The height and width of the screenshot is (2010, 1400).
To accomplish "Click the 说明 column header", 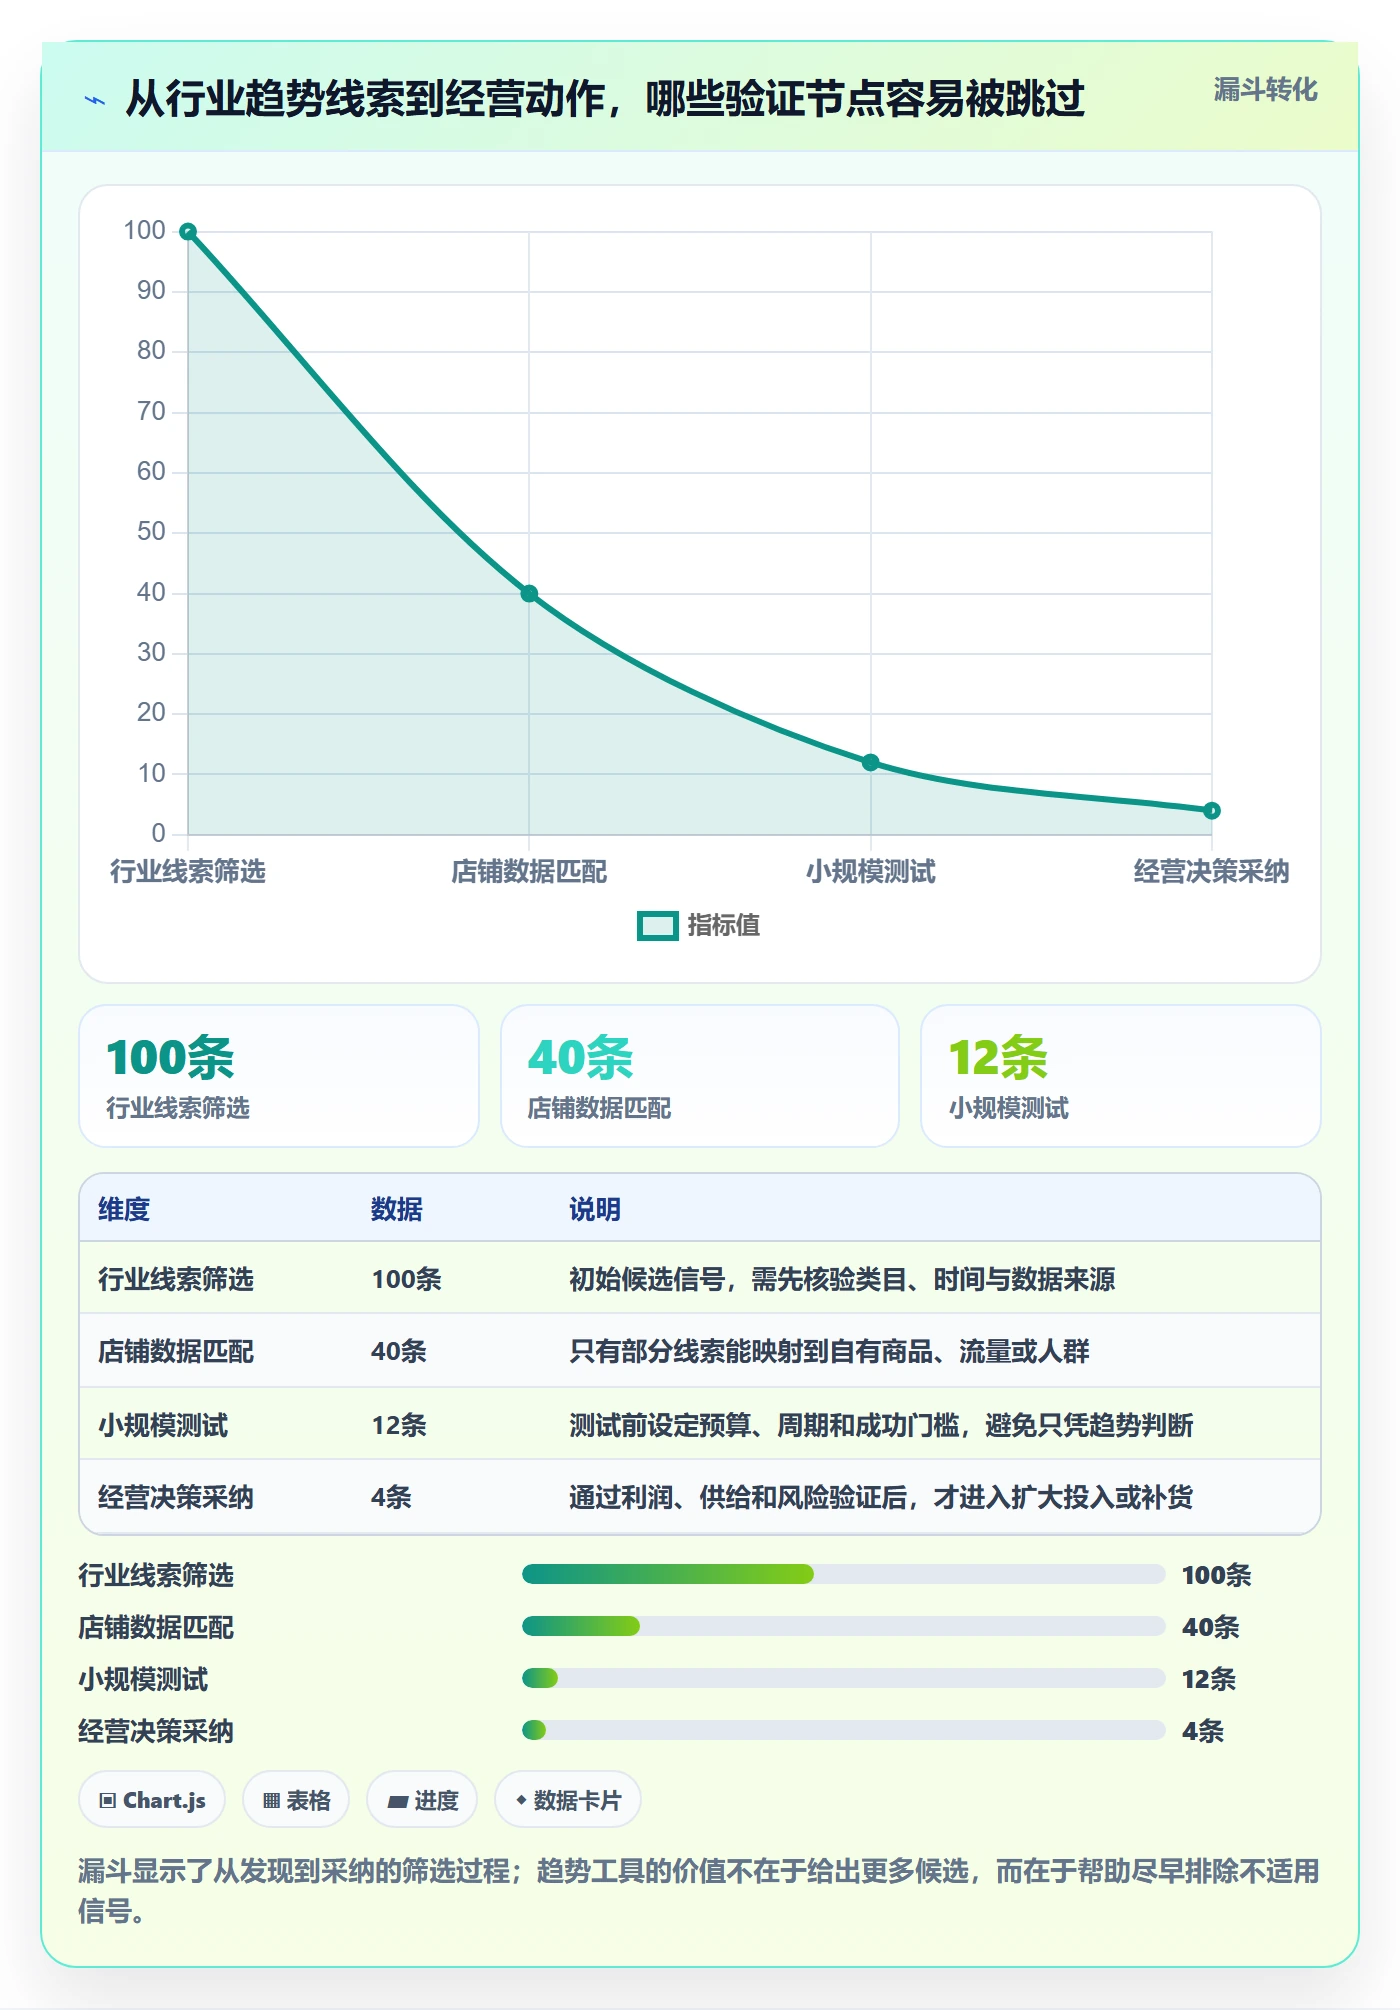I will pyautogui.click(x=595, y=1209).
